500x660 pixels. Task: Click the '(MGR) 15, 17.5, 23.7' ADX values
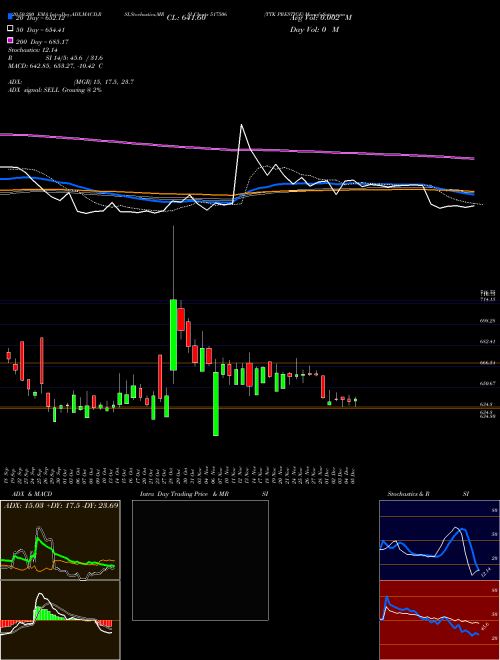click(x=104, y=82)
